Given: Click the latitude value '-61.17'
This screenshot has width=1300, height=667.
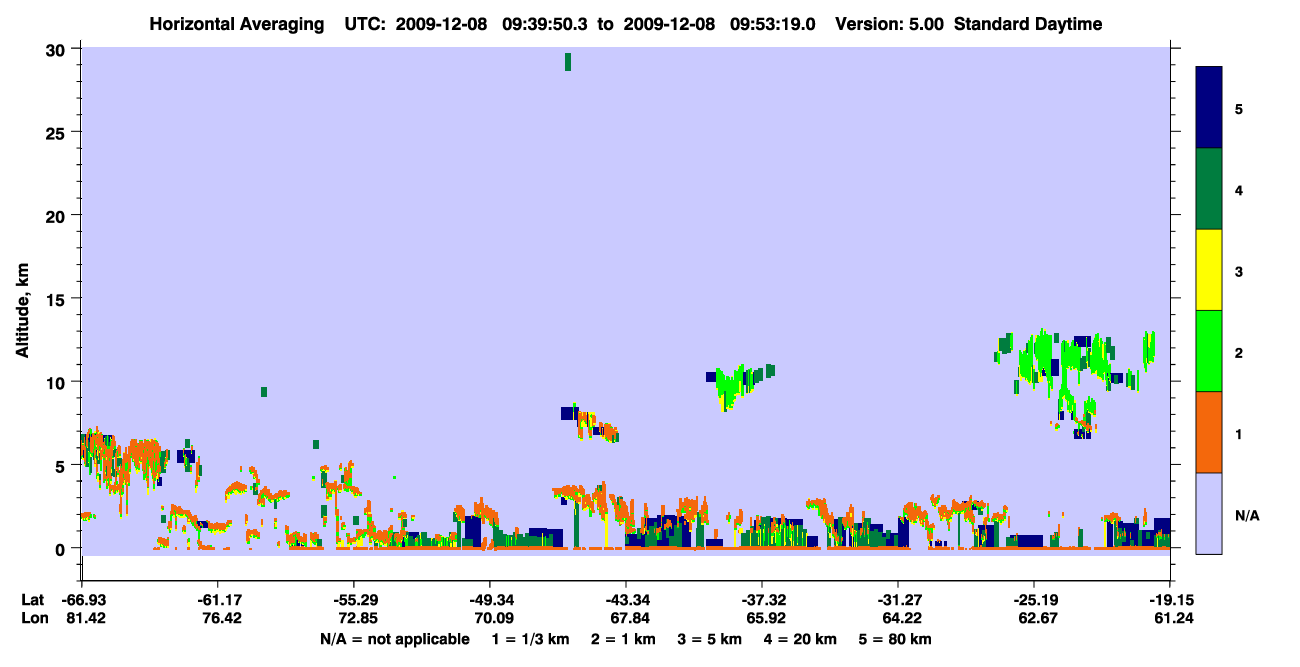Looking at the screenshot, I should click(217, 600).
